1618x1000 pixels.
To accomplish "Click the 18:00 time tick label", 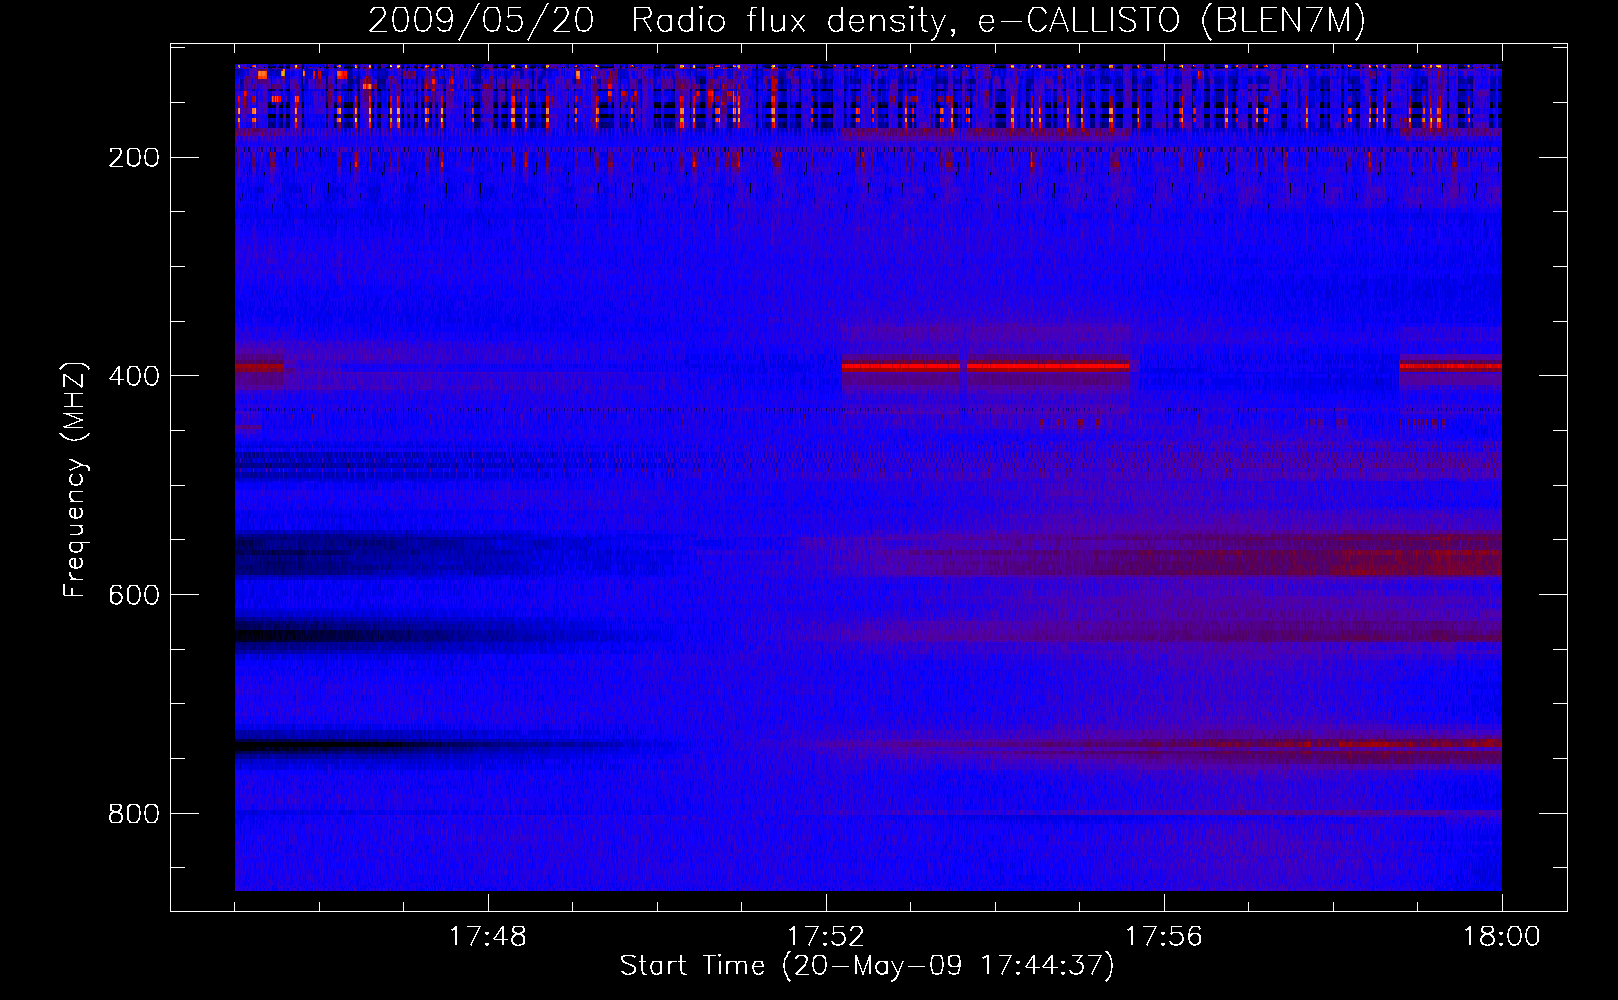I will tap(1502, 936).
